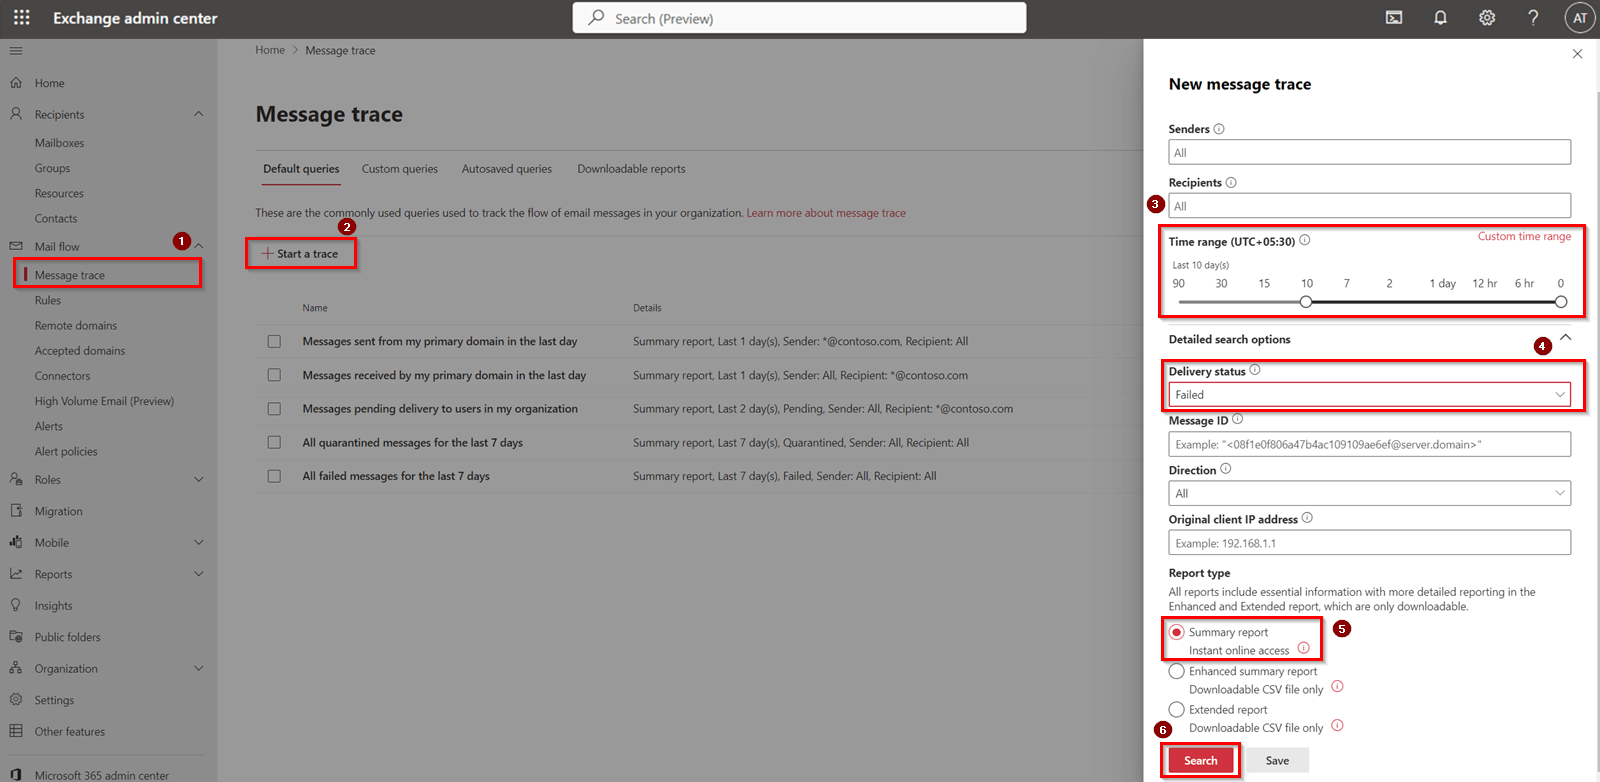Select the Enhanced summary report radio button
The height and width of the screenshot is (782, 1600).
click(x=1177, y=671)
